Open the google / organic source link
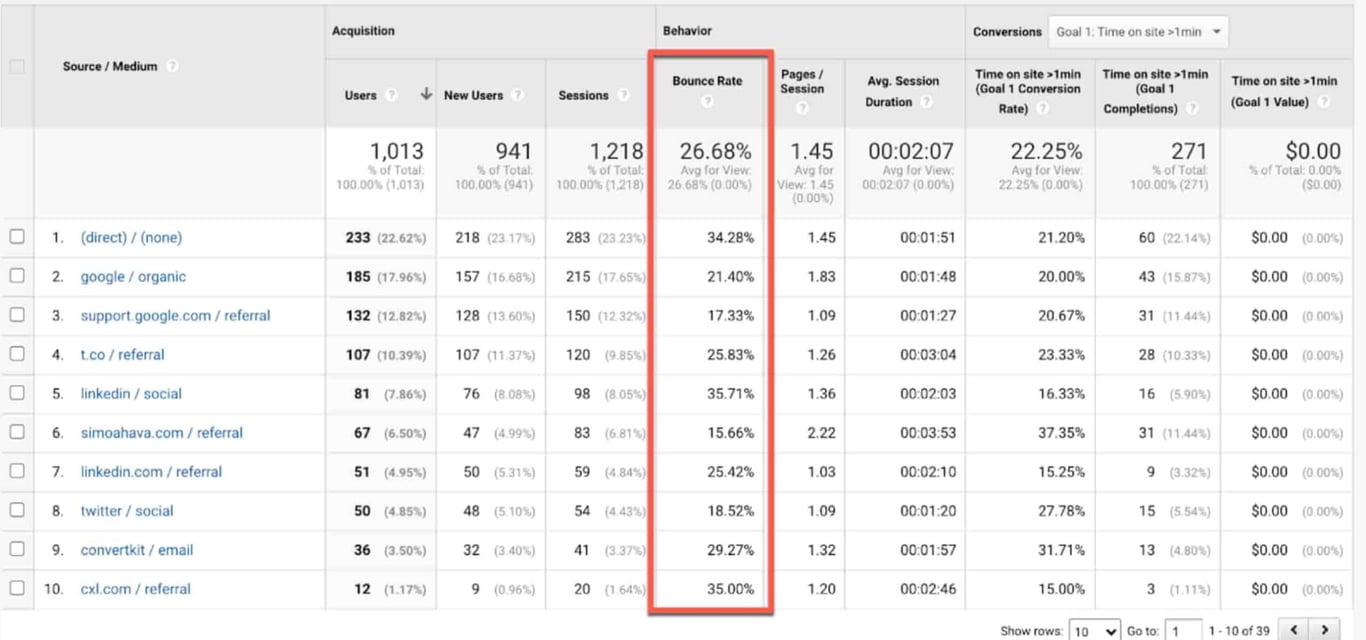Viewport: 1366px width, 640px height. pos(133,276)
